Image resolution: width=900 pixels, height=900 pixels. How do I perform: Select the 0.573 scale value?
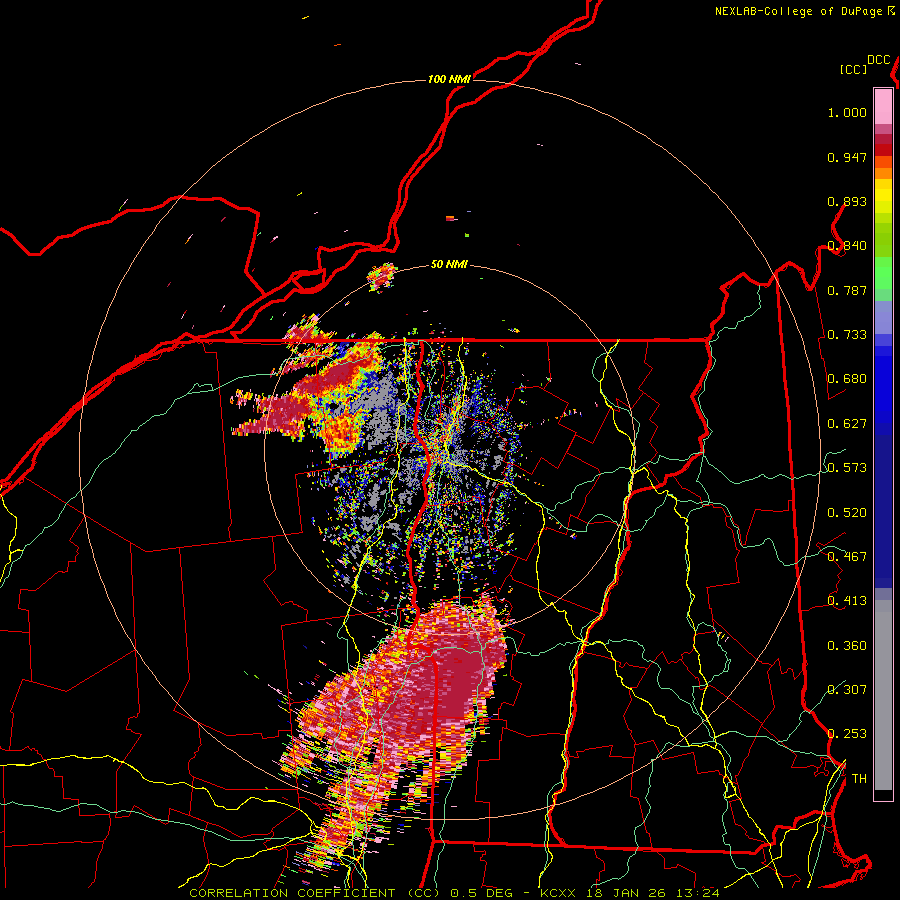click(x=847, y=468)
